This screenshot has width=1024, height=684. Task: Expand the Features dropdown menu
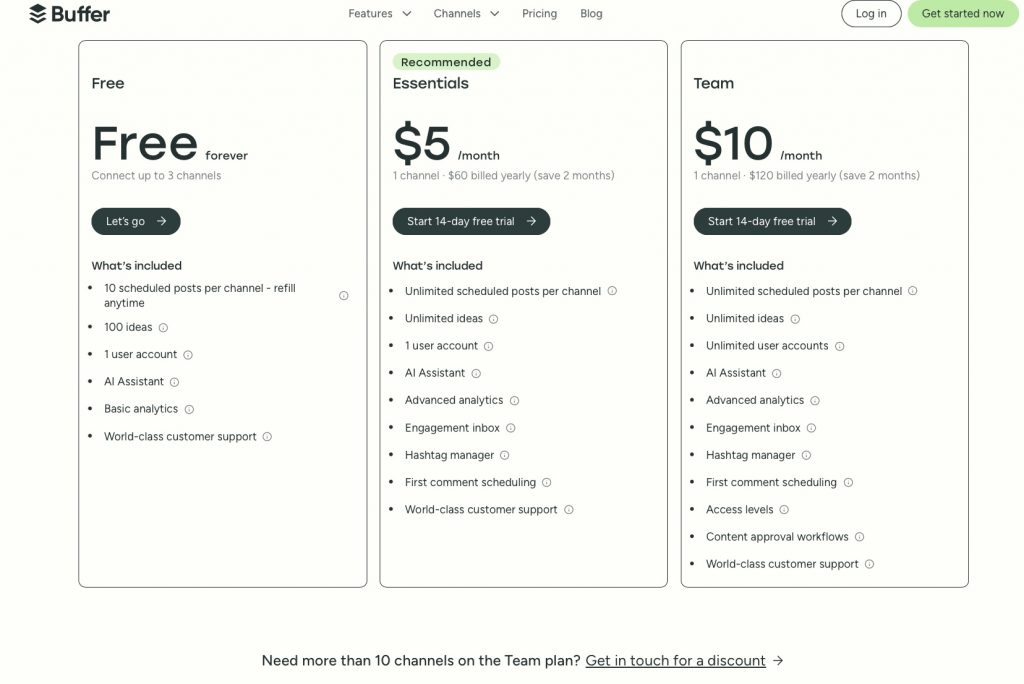379,14
